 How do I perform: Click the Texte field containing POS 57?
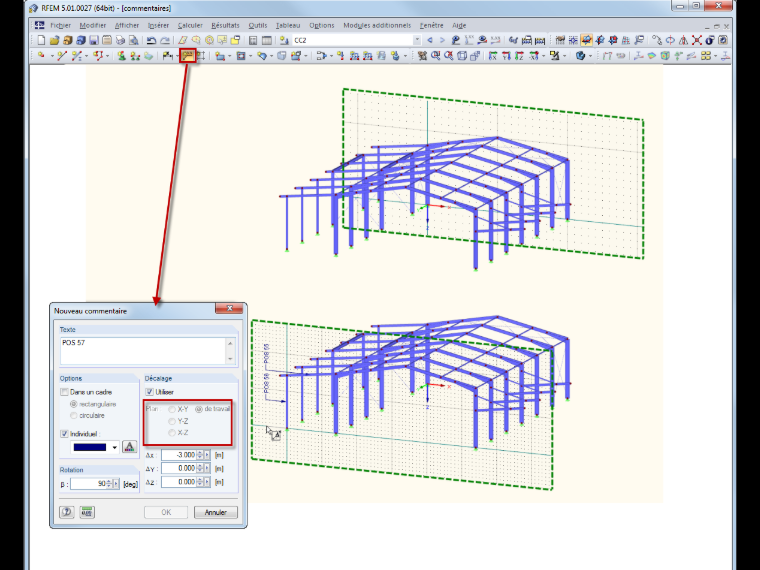pyautogui.click(x=143, y=350)
